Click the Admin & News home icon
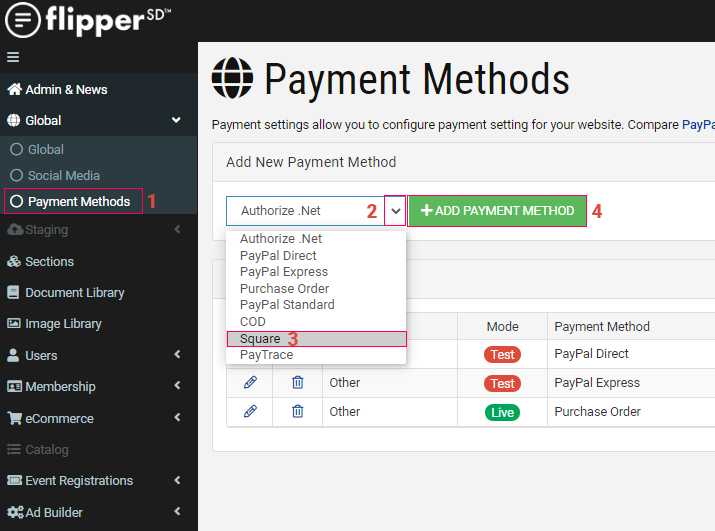Screen dimensions: 715x531 point(14,89)
